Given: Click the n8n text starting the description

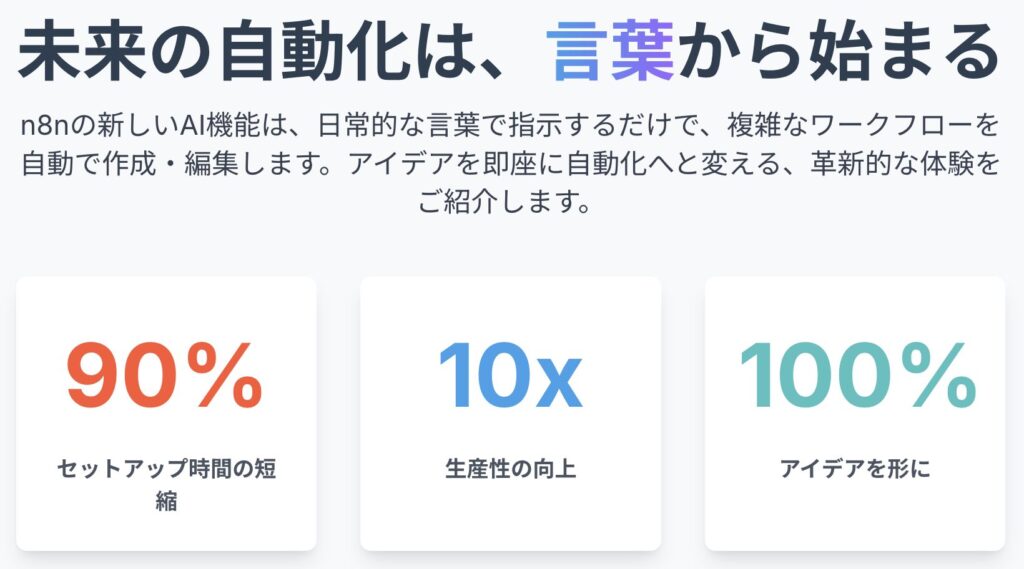Looking at the screenshot, I should pos(43,128).
